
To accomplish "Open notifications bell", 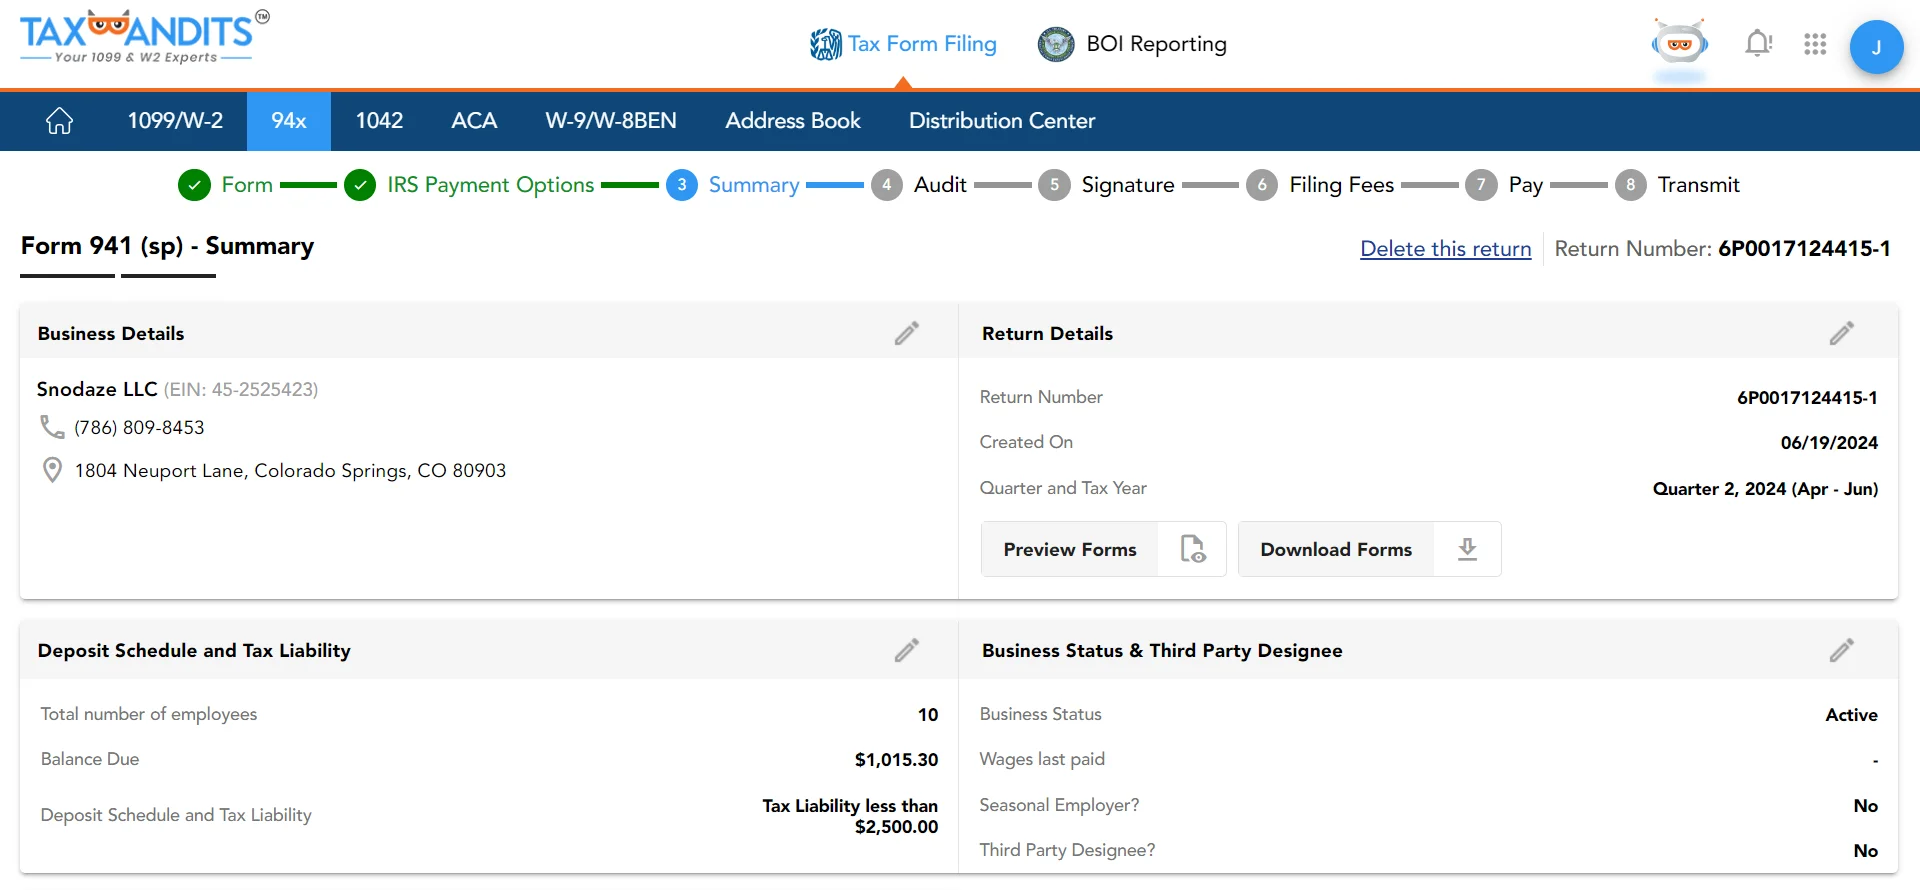I will pyautogui.click(x=1758, y=44).
